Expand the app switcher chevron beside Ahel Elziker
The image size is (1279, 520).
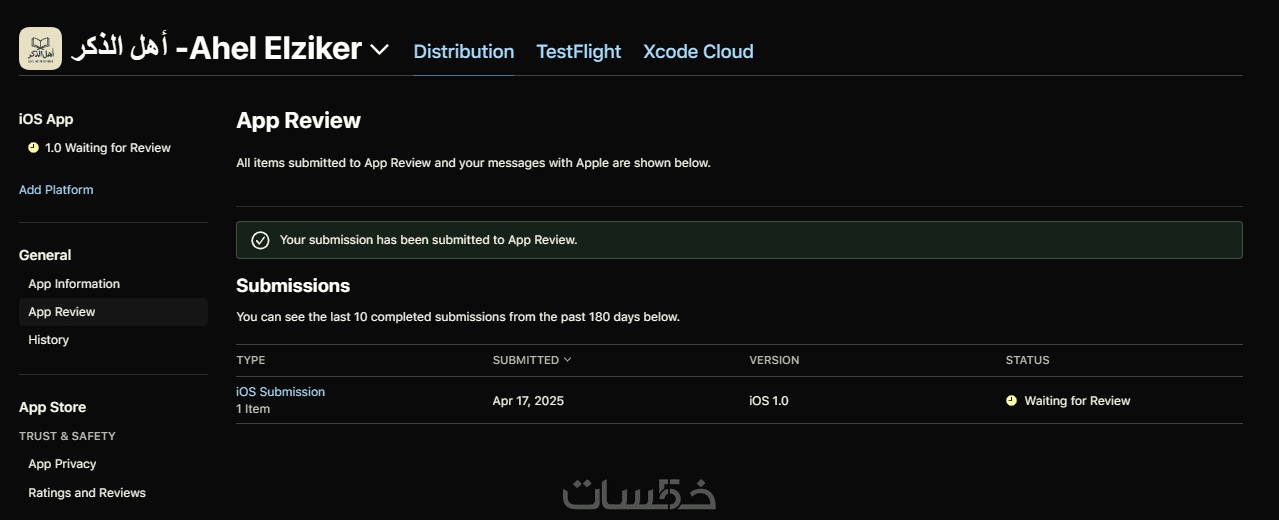click(x=379, y=49)
